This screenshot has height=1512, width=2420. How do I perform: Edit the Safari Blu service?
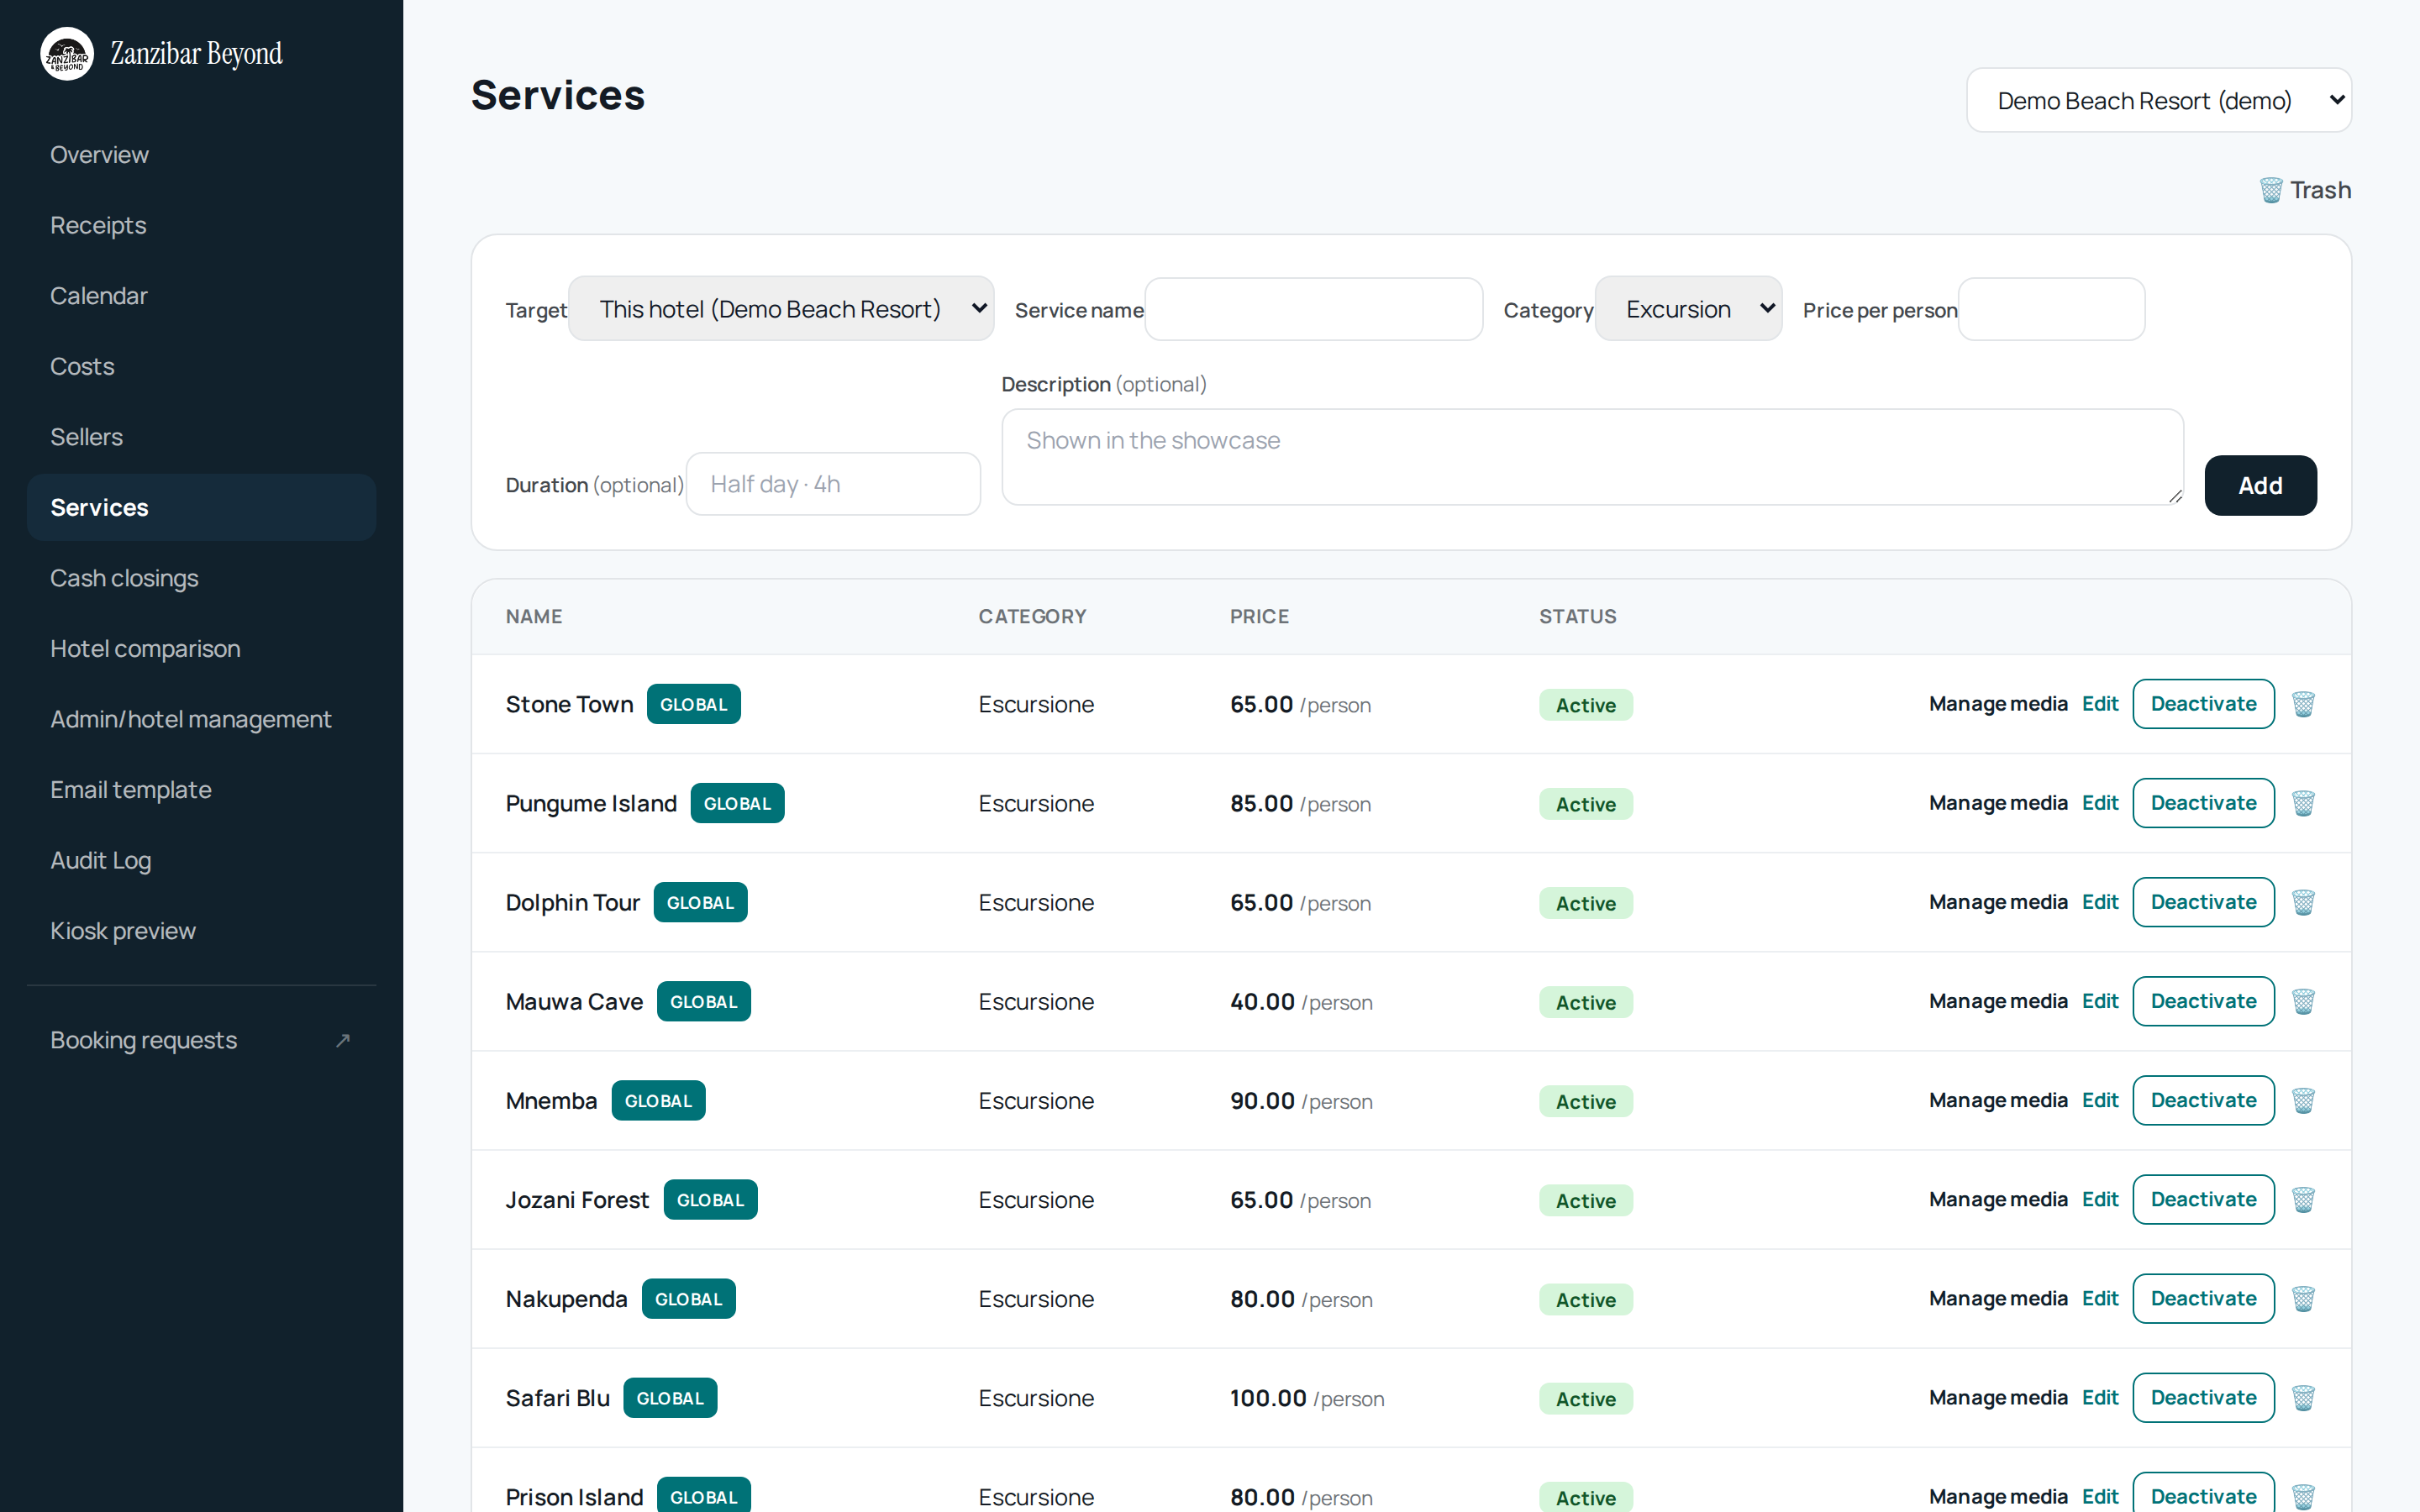2100,1397
